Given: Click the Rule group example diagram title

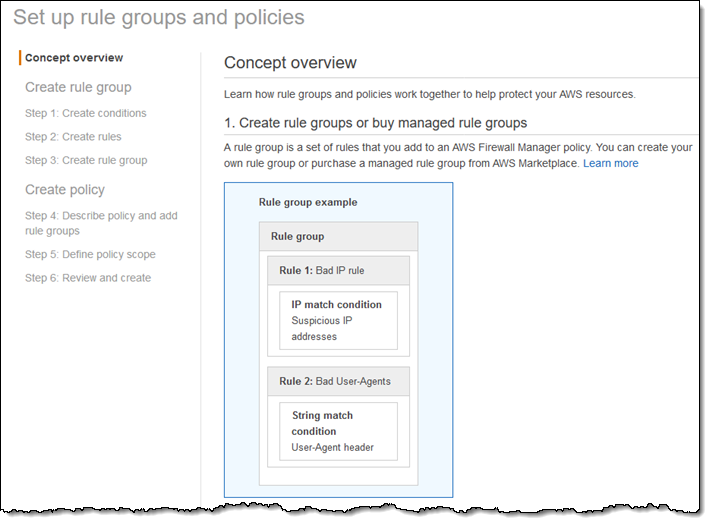Looking at the screenshot, I should pos(308,202).
